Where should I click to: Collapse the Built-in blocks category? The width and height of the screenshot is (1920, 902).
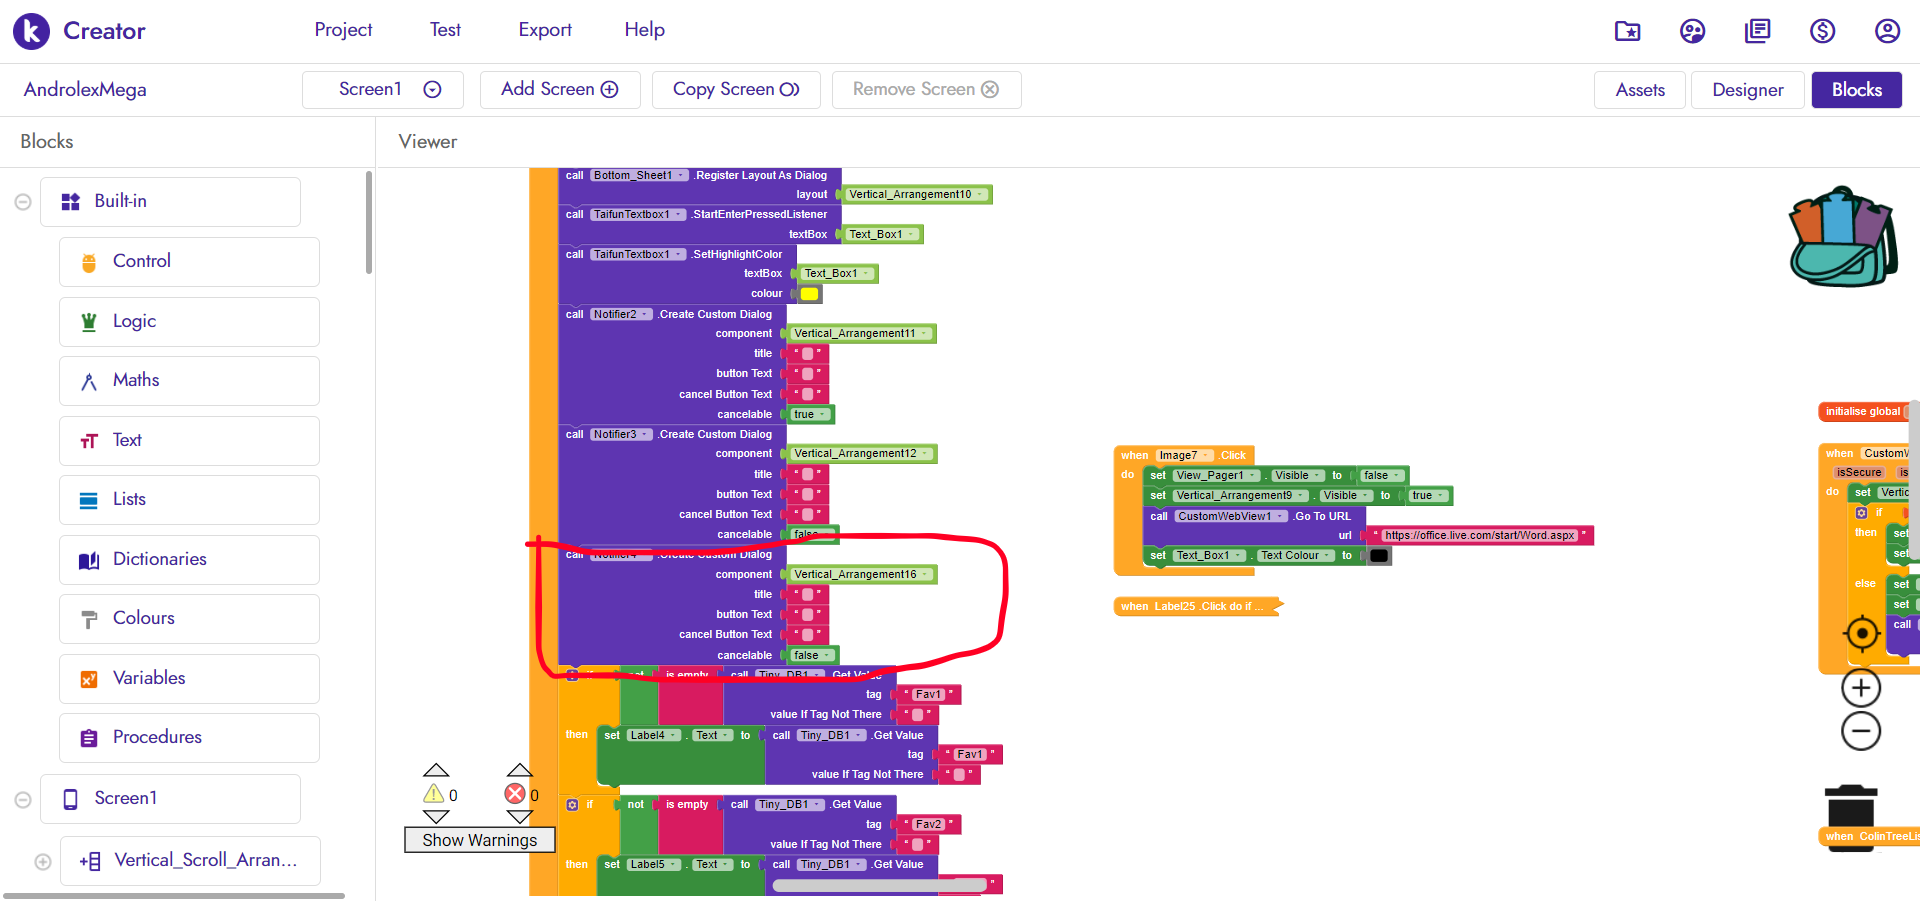click(x=22, y=202)
